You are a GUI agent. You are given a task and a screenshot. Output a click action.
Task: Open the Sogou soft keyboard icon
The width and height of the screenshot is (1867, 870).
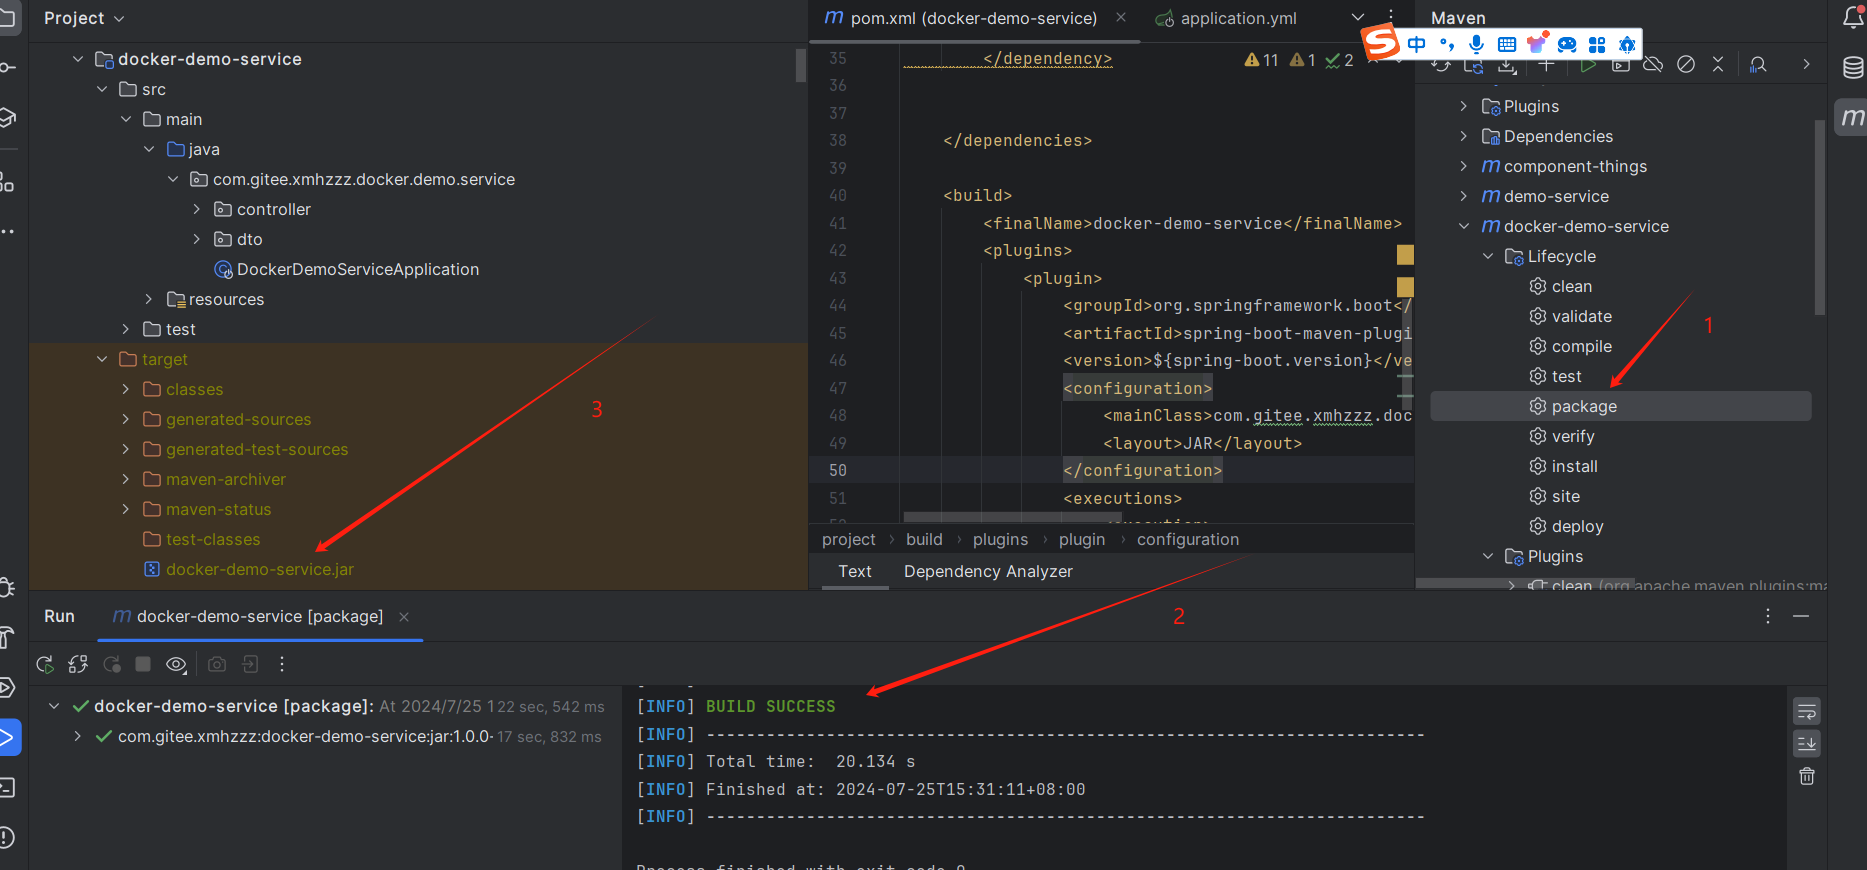coord(1507,44)
